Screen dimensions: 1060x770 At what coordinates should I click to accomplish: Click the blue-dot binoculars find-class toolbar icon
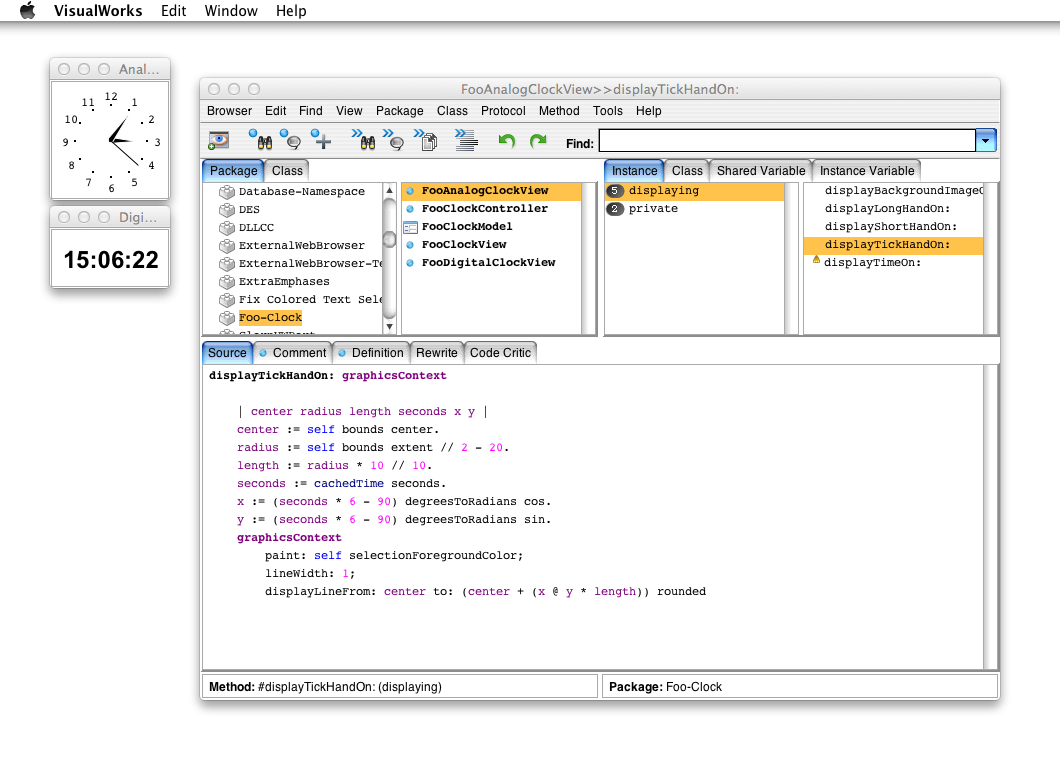261,139
